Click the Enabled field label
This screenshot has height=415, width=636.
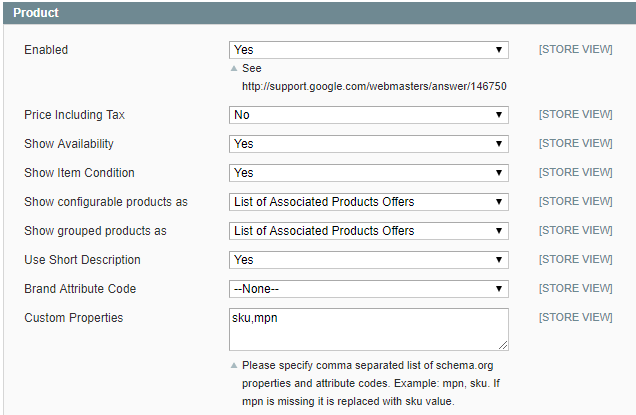[x=46, y=50]
